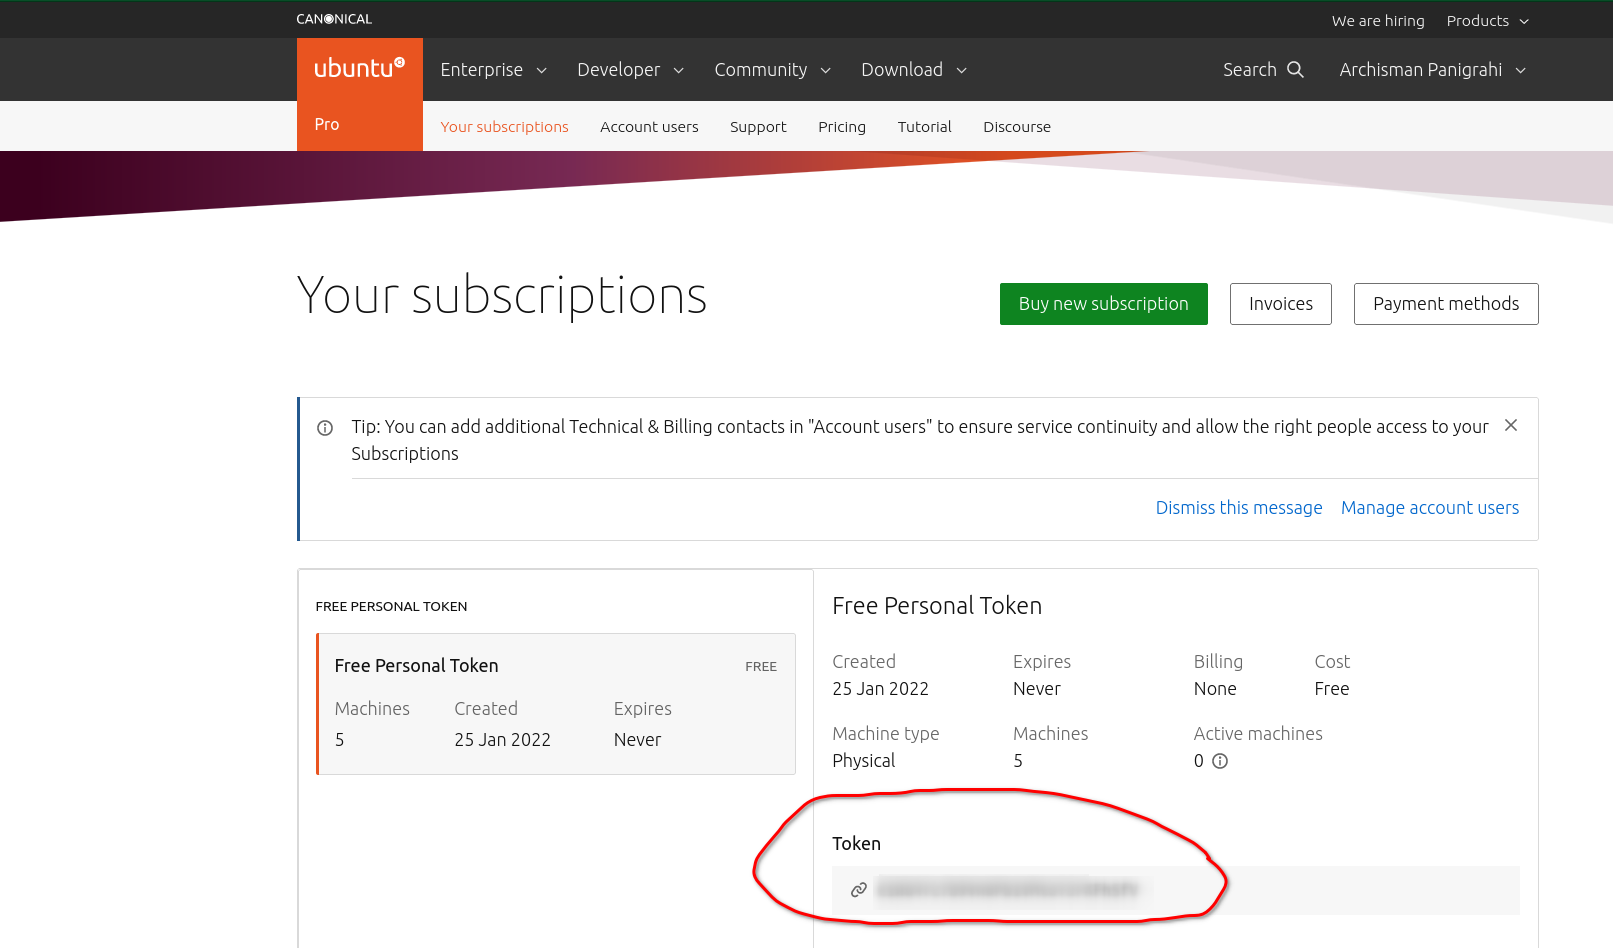
Task: Click the search magnifier icon
Action: pyautogui.click(x=1295, y=69)
